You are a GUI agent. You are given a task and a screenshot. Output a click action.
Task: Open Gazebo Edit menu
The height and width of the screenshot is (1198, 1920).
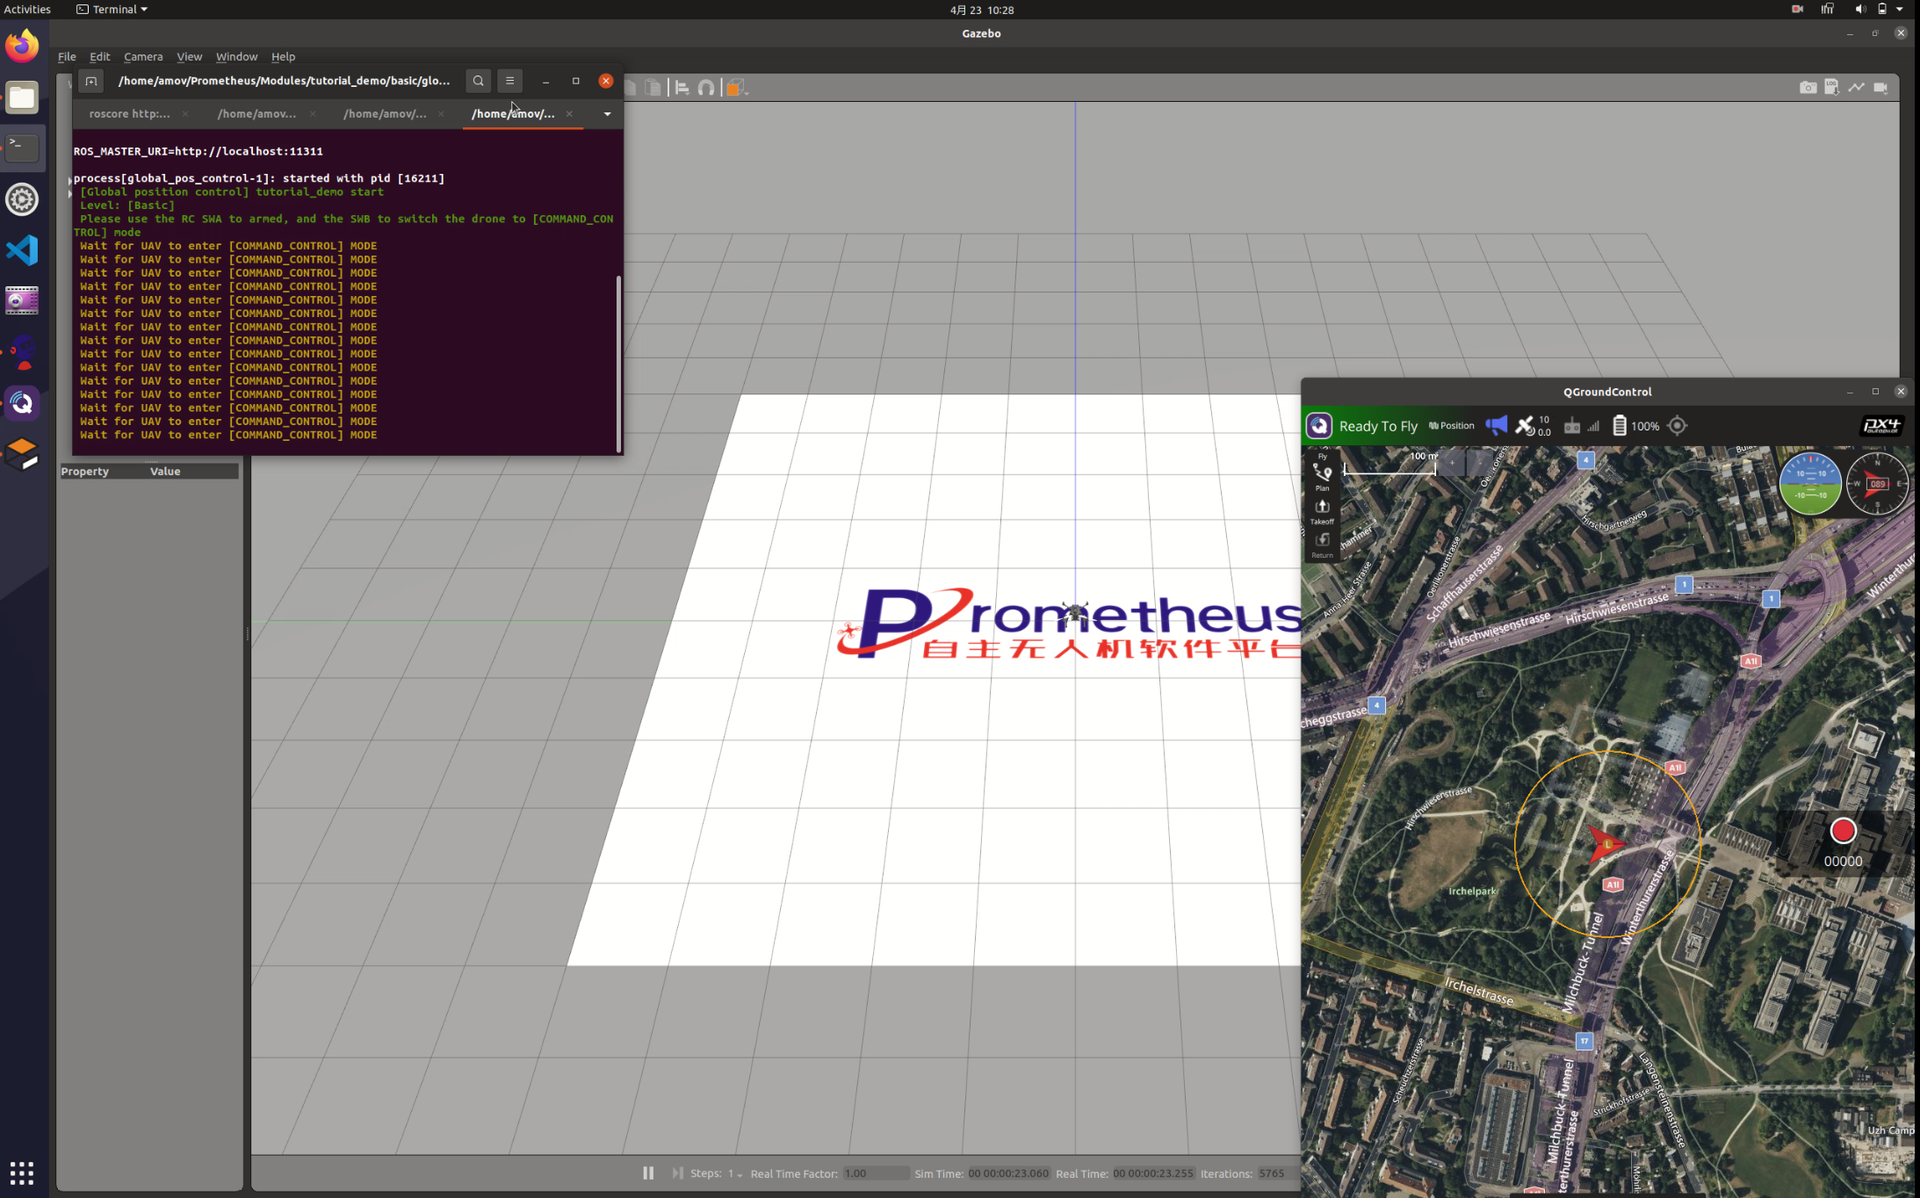click(100, 57)
